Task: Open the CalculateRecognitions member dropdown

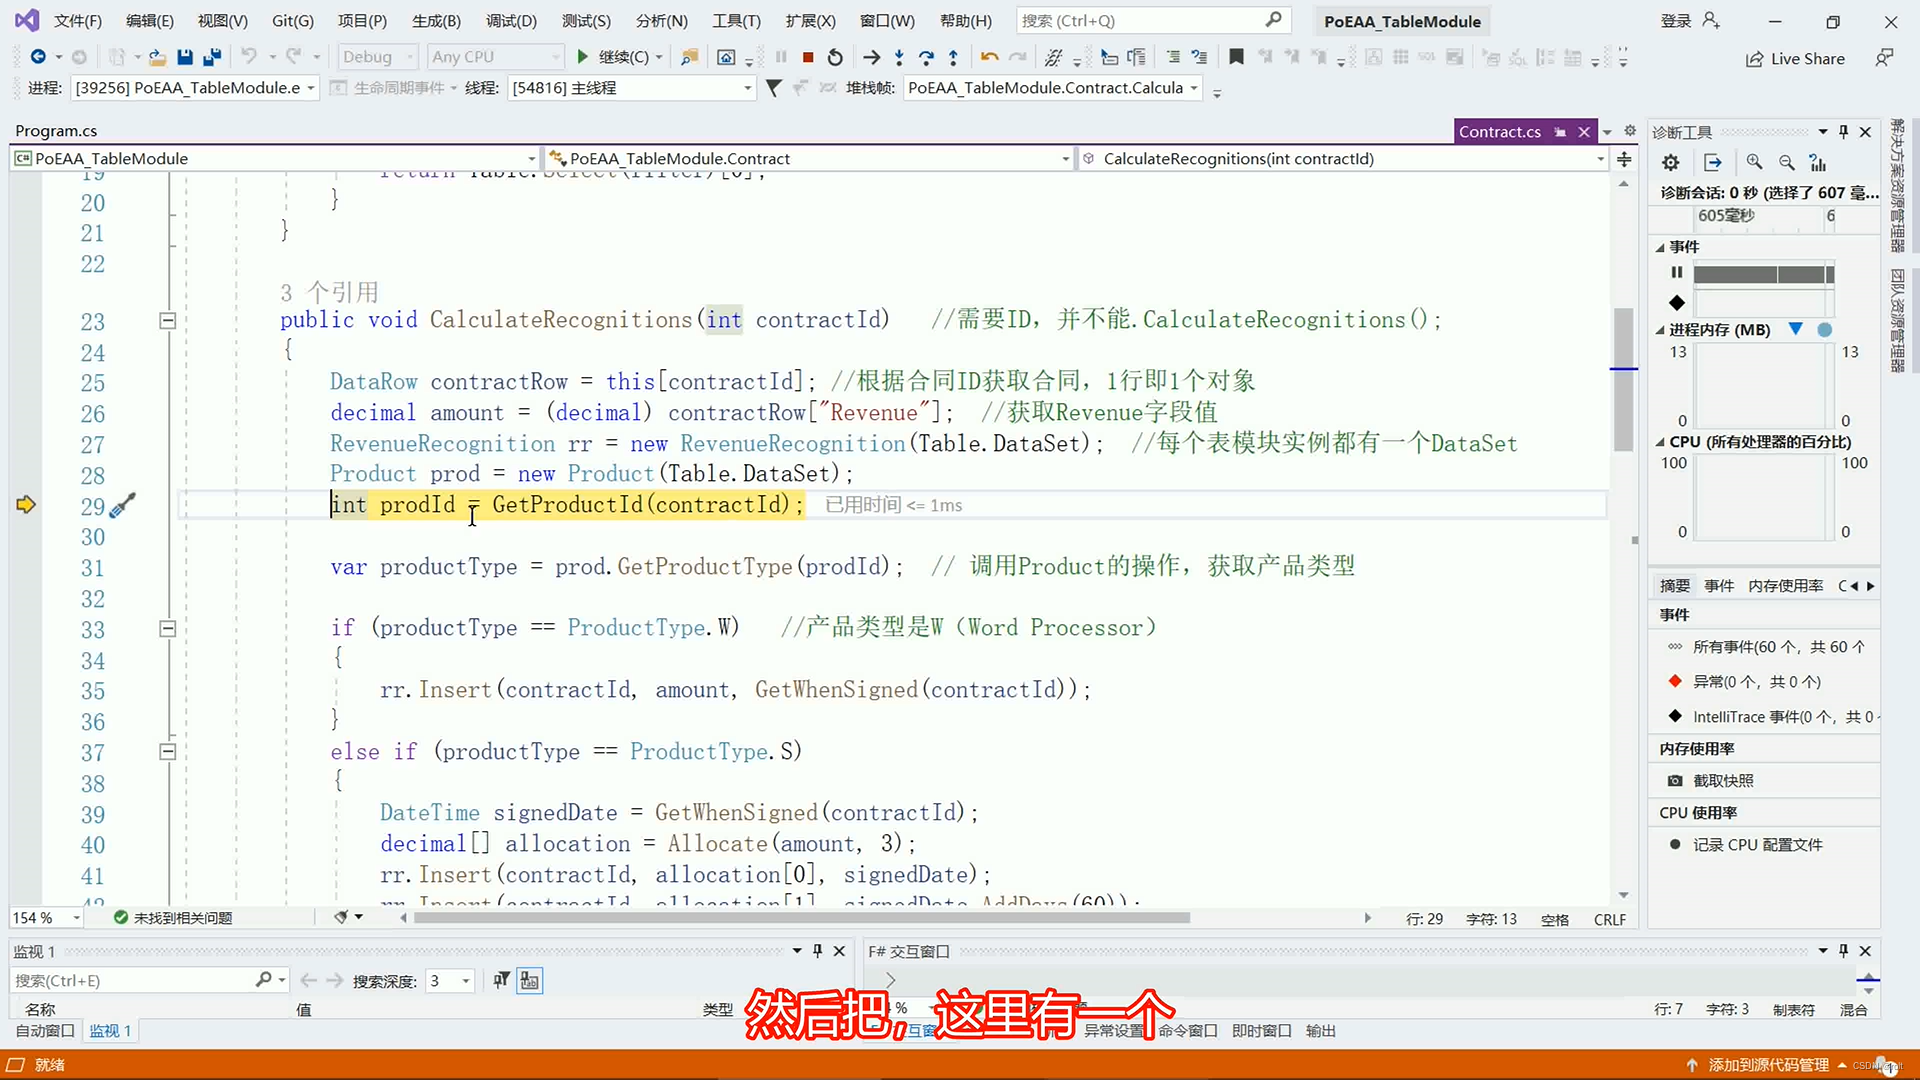Action: [1343, 159]
